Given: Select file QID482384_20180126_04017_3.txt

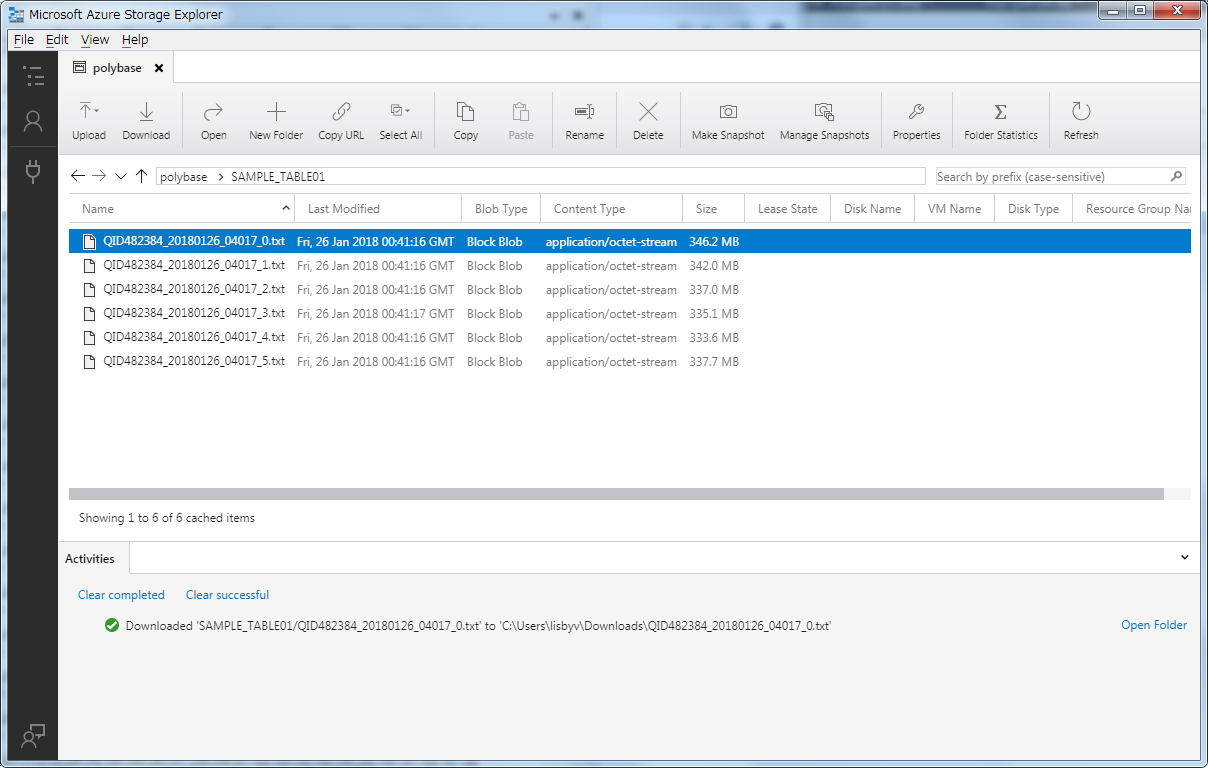Looking at the screenshot, I should pyautogui.click(x=194, y=314).
